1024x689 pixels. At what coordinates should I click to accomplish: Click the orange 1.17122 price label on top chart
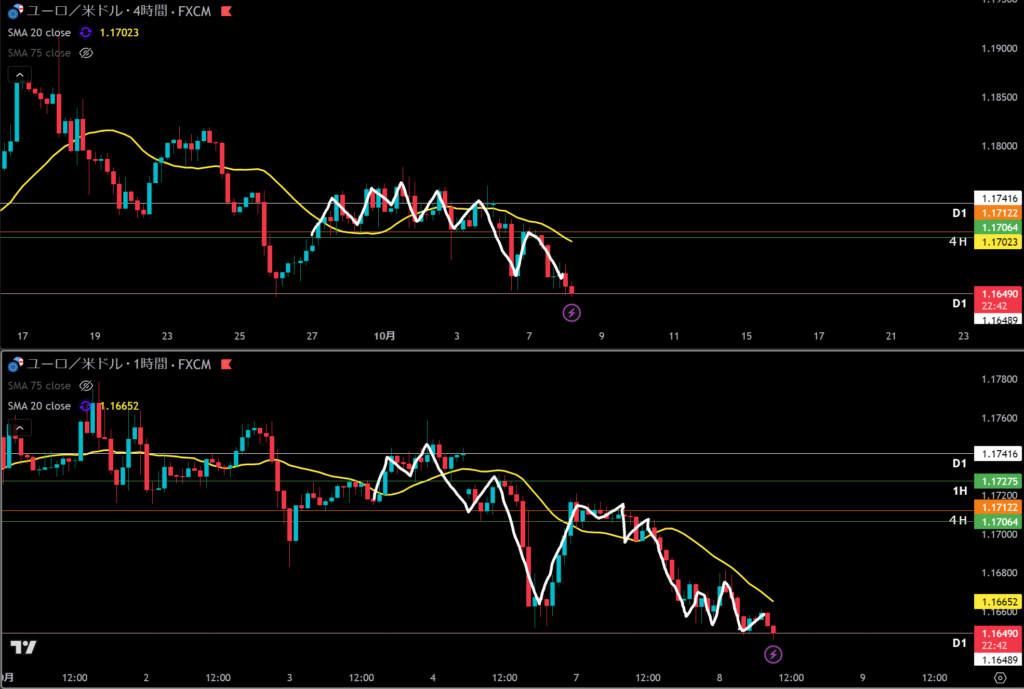pyautogui.click(x=997, y=214)
